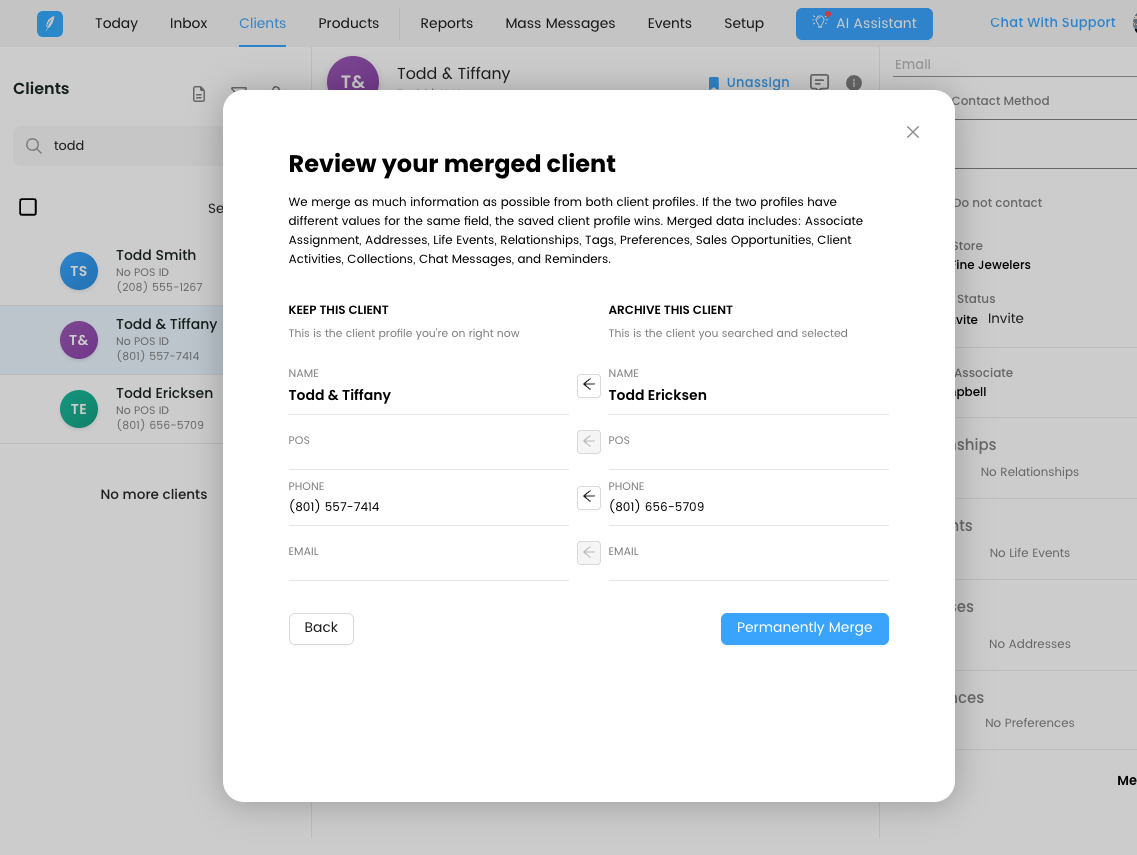Viewport: 1137px width, 855px height.
Task: Click No Addresses text
Action: 1029,644
